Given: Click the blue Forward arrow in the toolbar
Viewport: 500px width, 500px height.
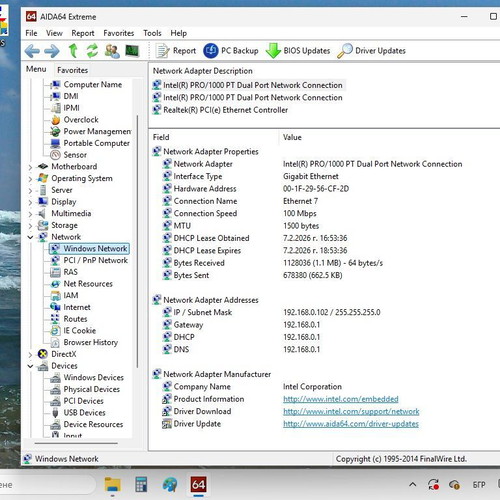Looking at the screenshot, I should [x=52, y=51].
